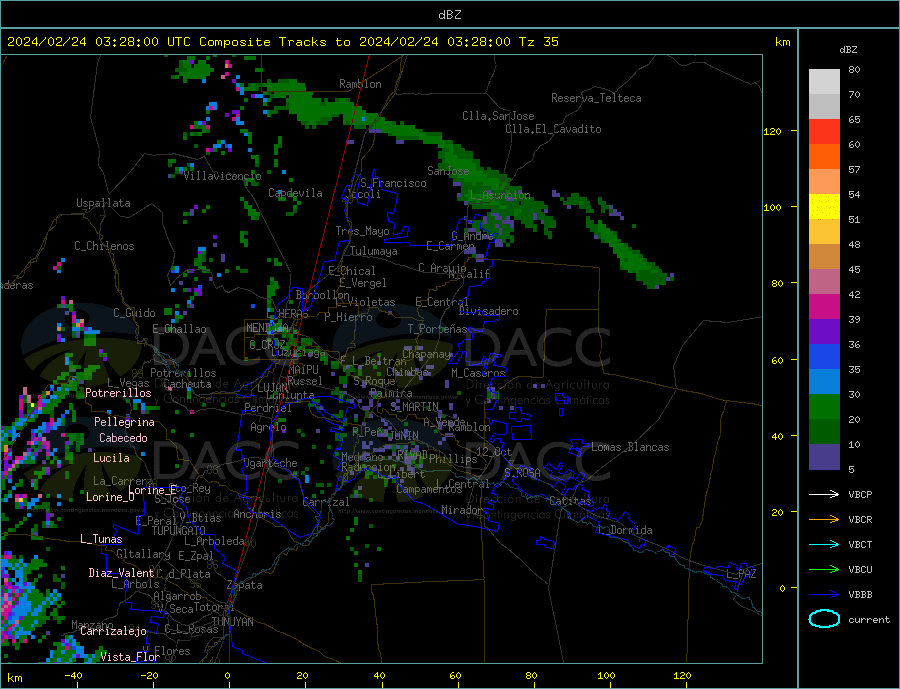Click the UTC Composite Tracks timestamp header
This screenshot has width=900, height=689.
click(x=282, y=42)
